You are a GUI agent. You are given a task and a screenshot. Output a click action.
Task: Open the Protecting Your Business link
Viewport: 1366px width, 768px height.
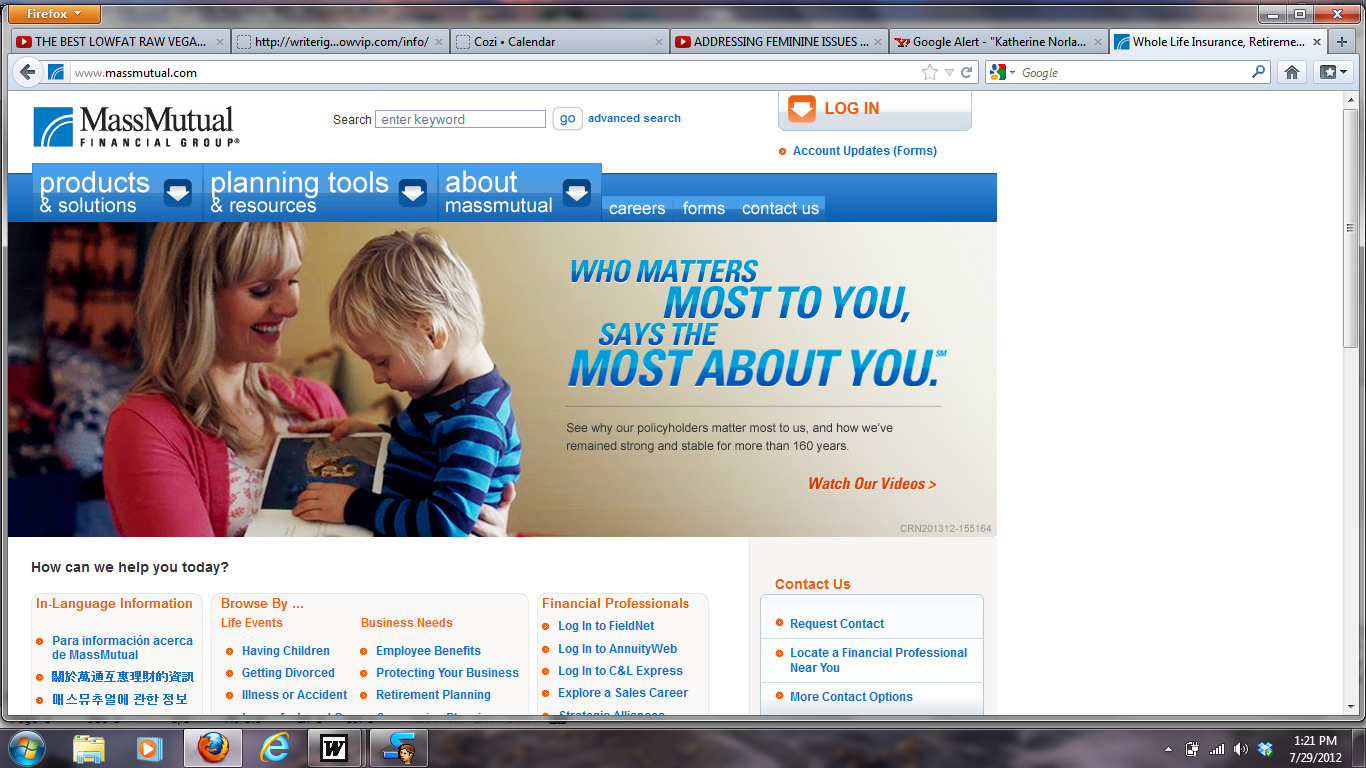click(x=447, y=673)
